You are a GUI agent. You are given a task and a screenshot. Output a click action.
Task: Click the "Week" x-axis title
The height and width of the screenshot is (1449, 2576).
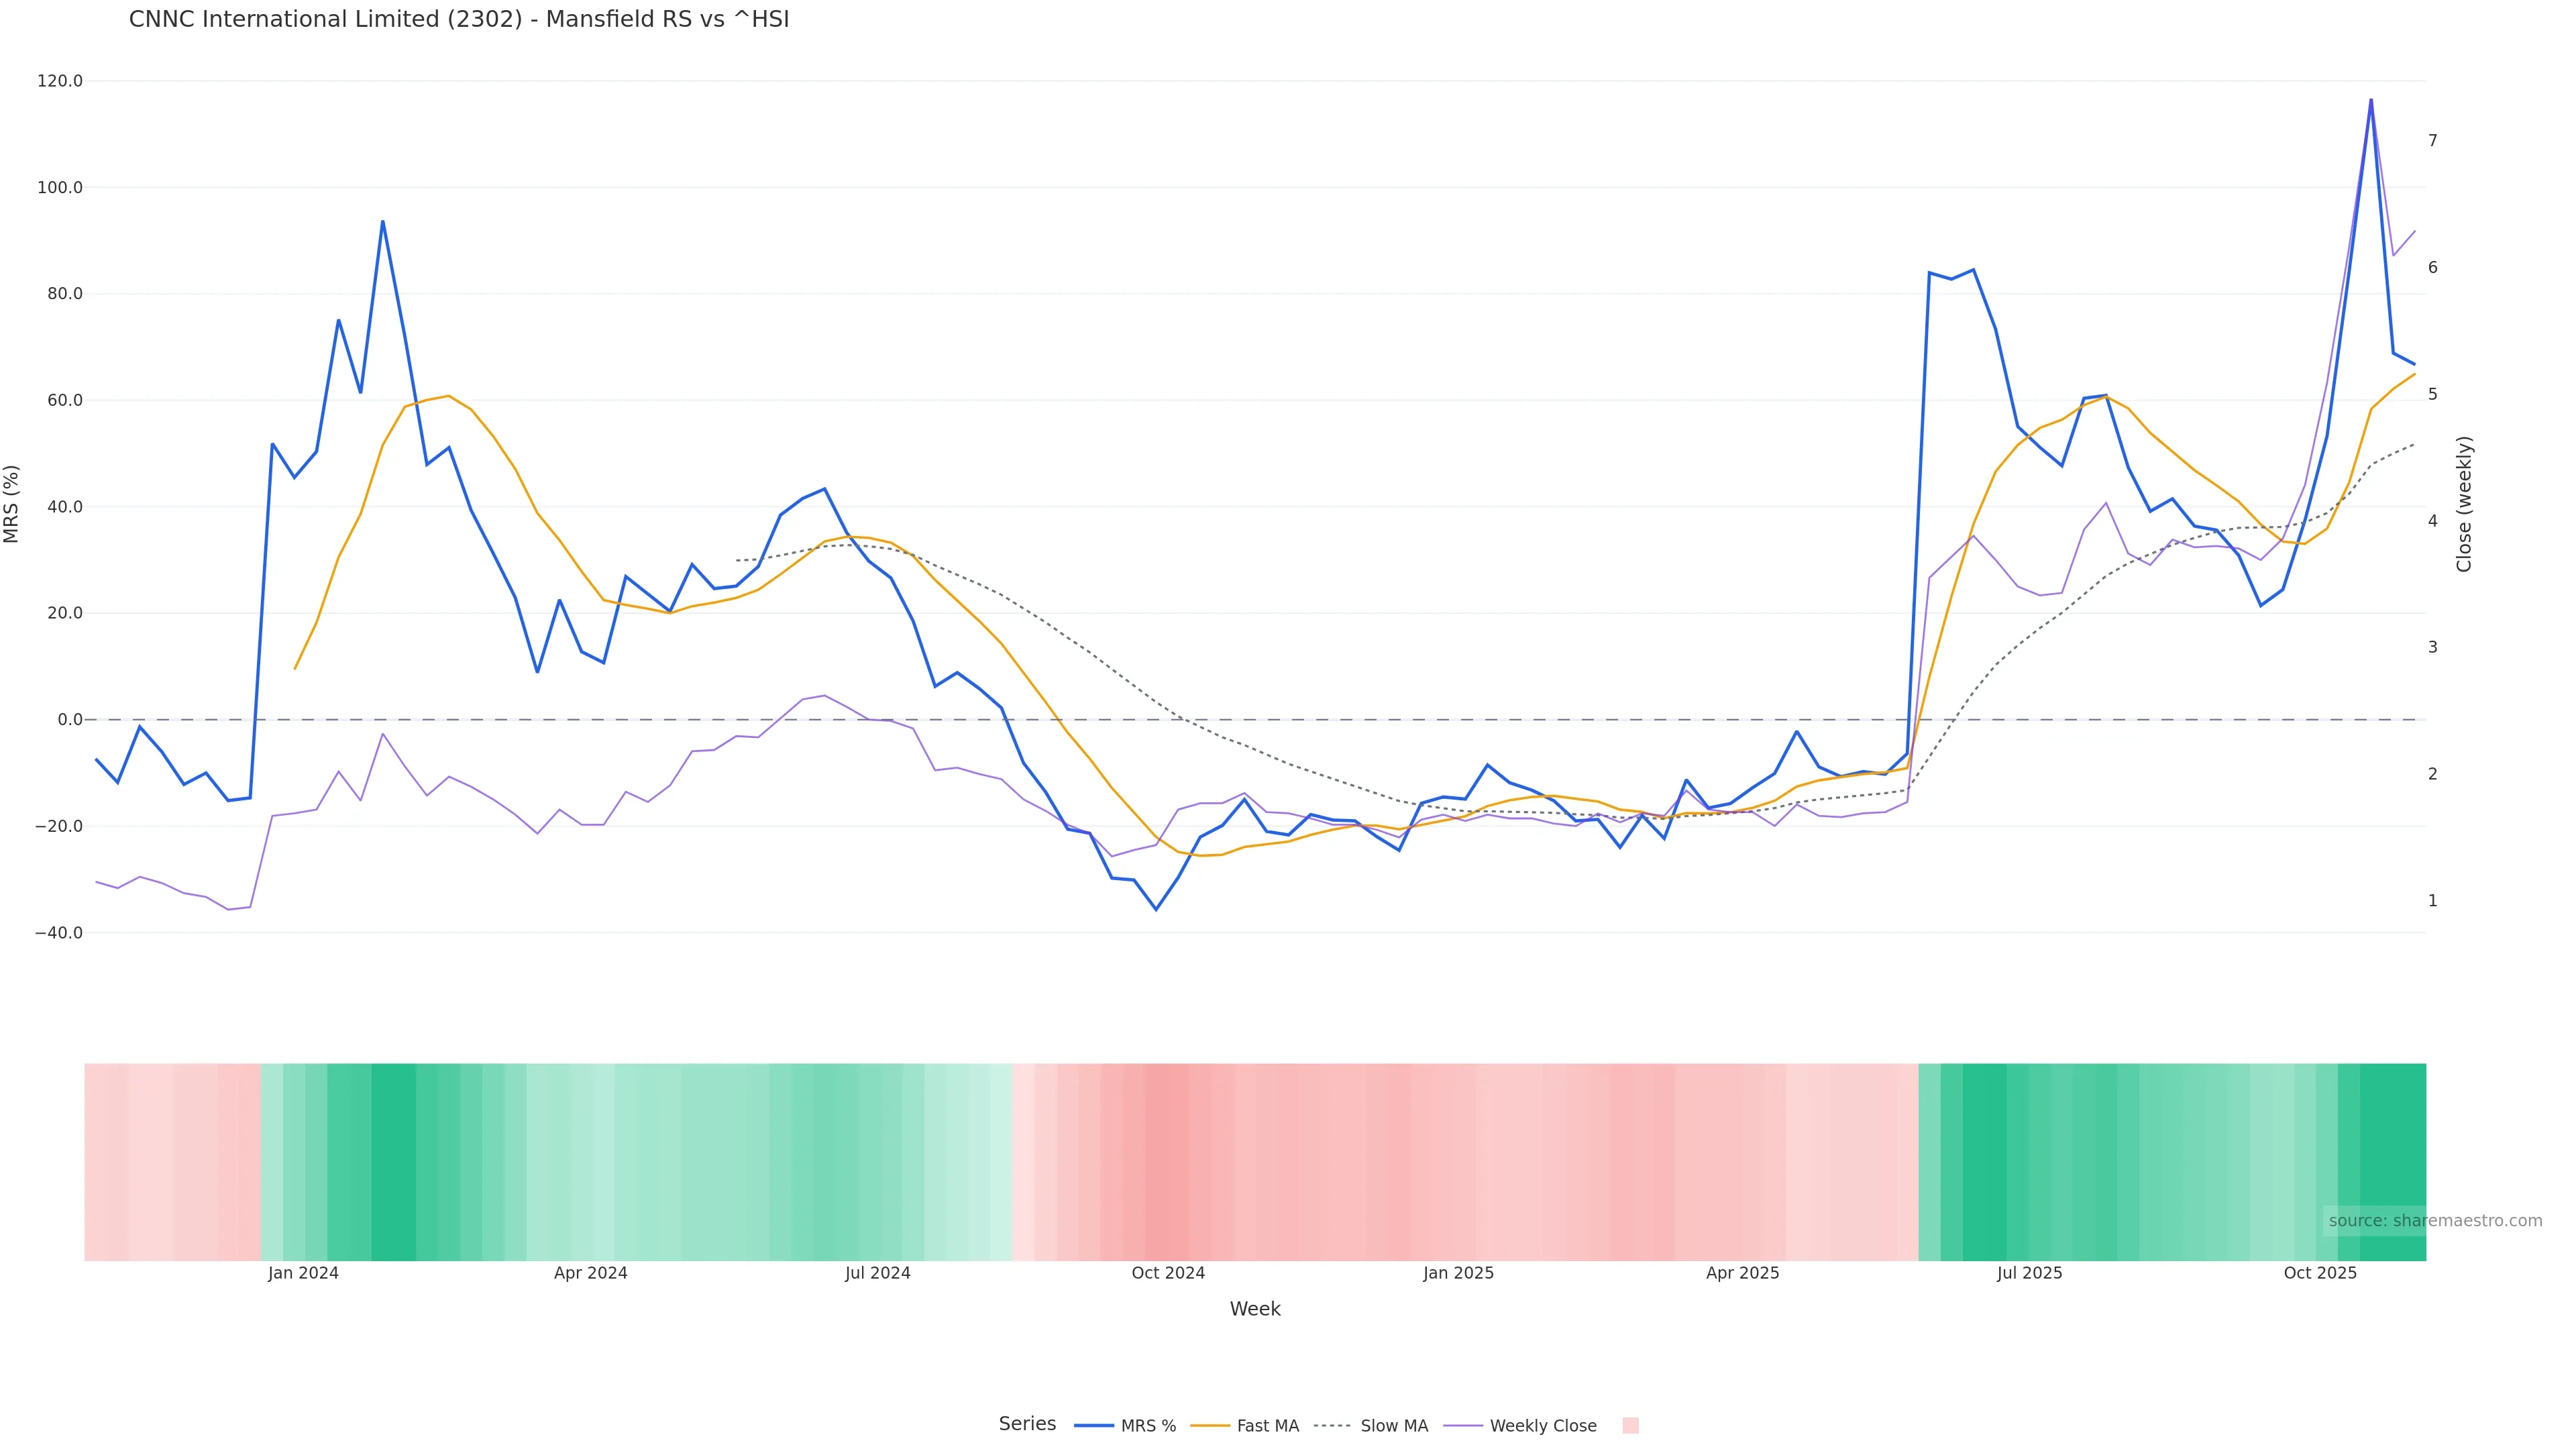1255,1309
